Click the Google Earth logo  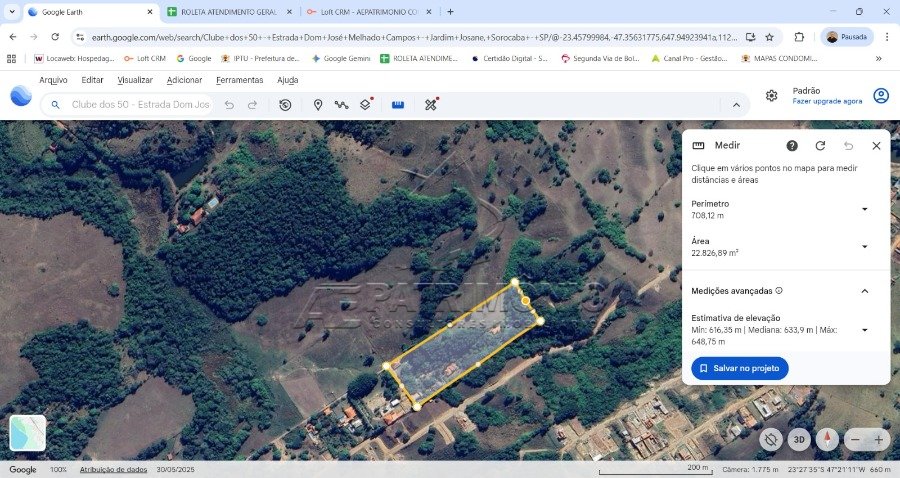[21, 96]
